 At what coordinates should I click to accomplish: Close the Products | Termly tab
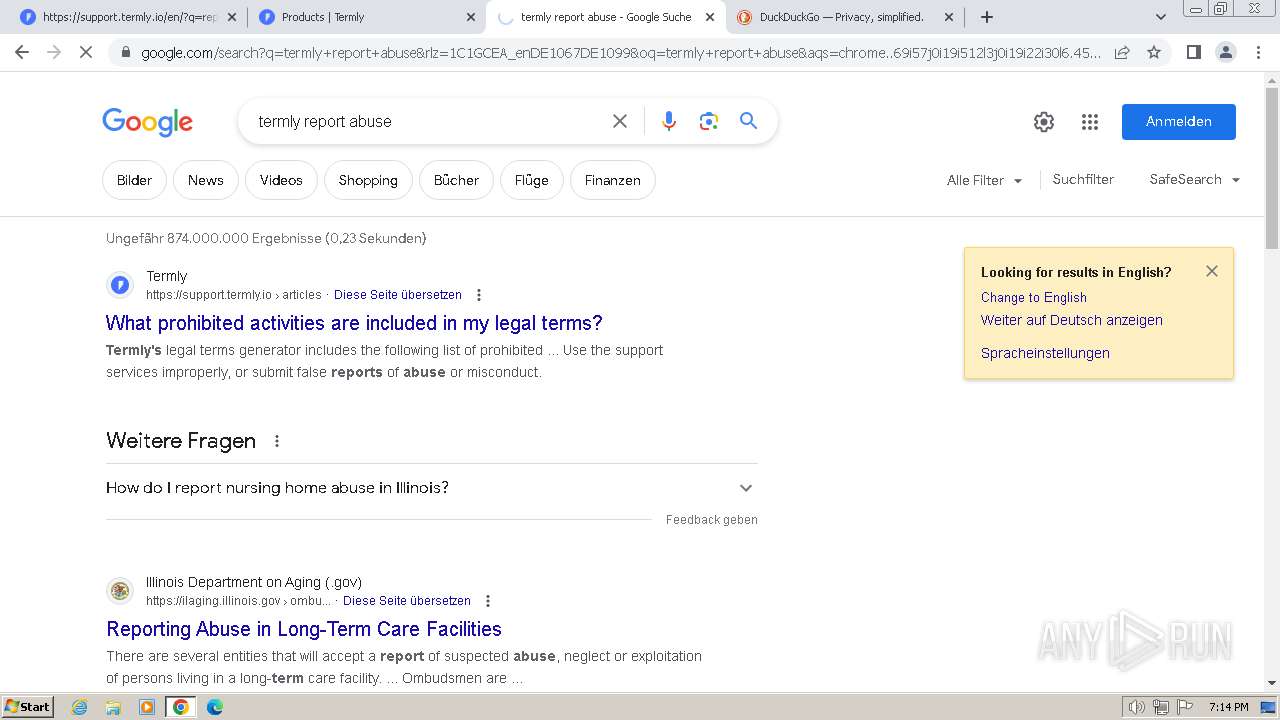click(x=471, y=17)
